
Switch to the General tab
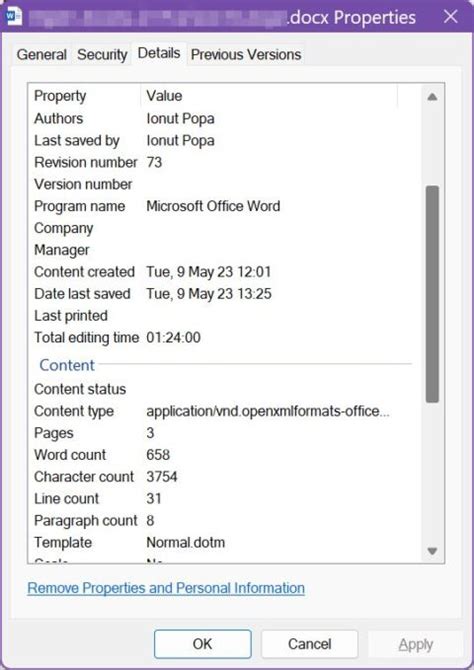pyautogui.click(x=41, y=55)
